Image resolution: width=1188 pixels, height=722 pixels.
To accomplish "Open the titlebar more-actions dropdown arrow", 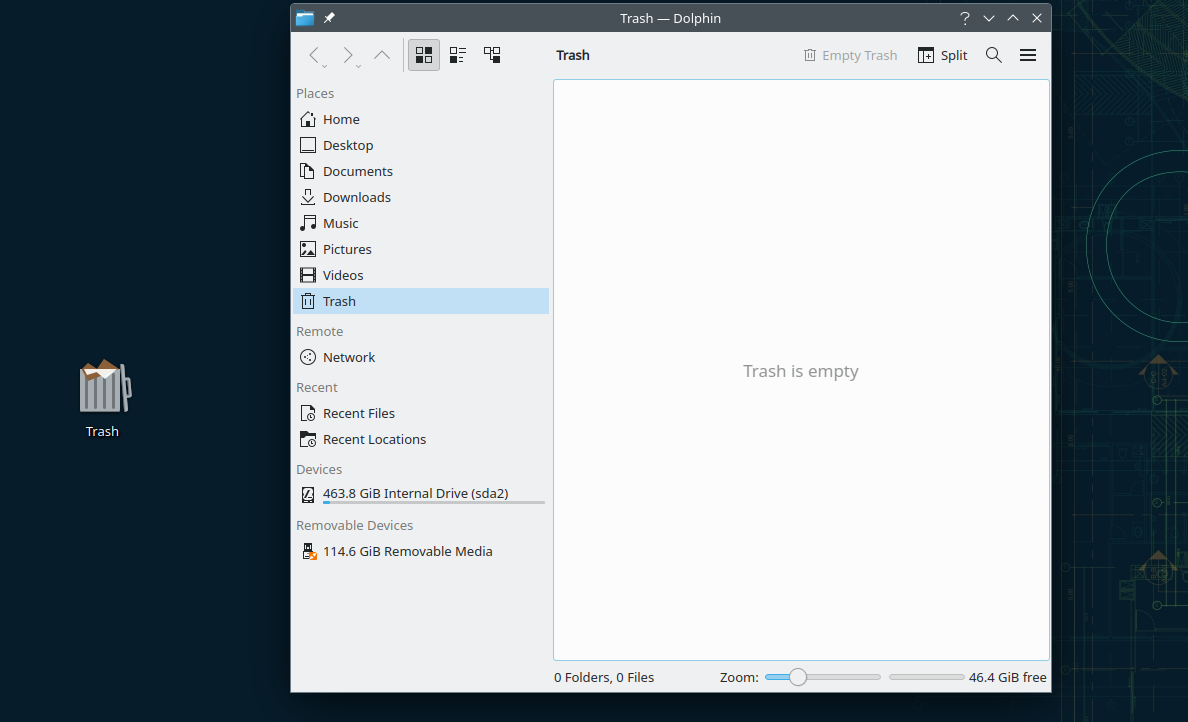I will [988, 17].
